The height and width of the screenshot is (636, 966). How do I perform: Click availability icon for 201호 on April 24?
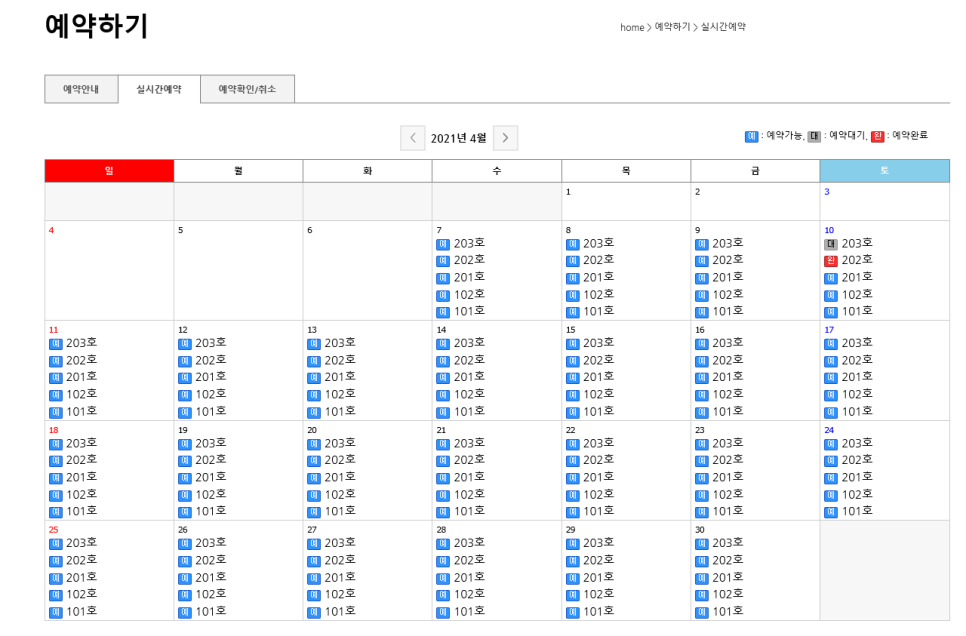point(831,478)
